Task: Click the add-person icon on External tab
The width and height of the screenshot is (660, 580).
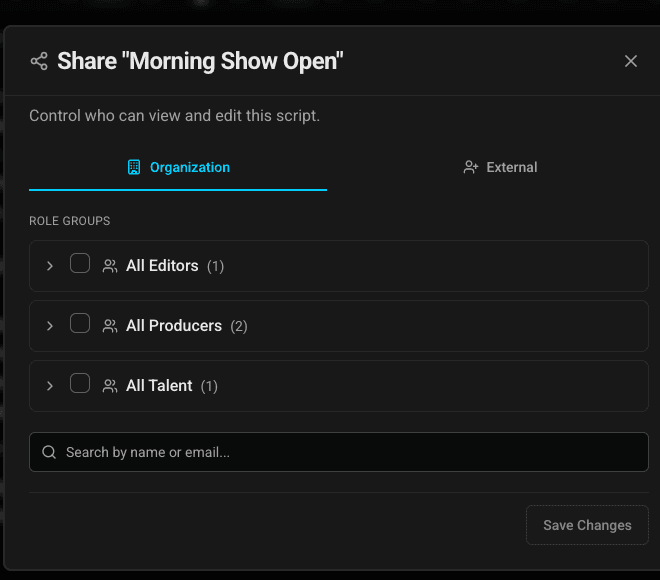Action: tap(471, 167)
